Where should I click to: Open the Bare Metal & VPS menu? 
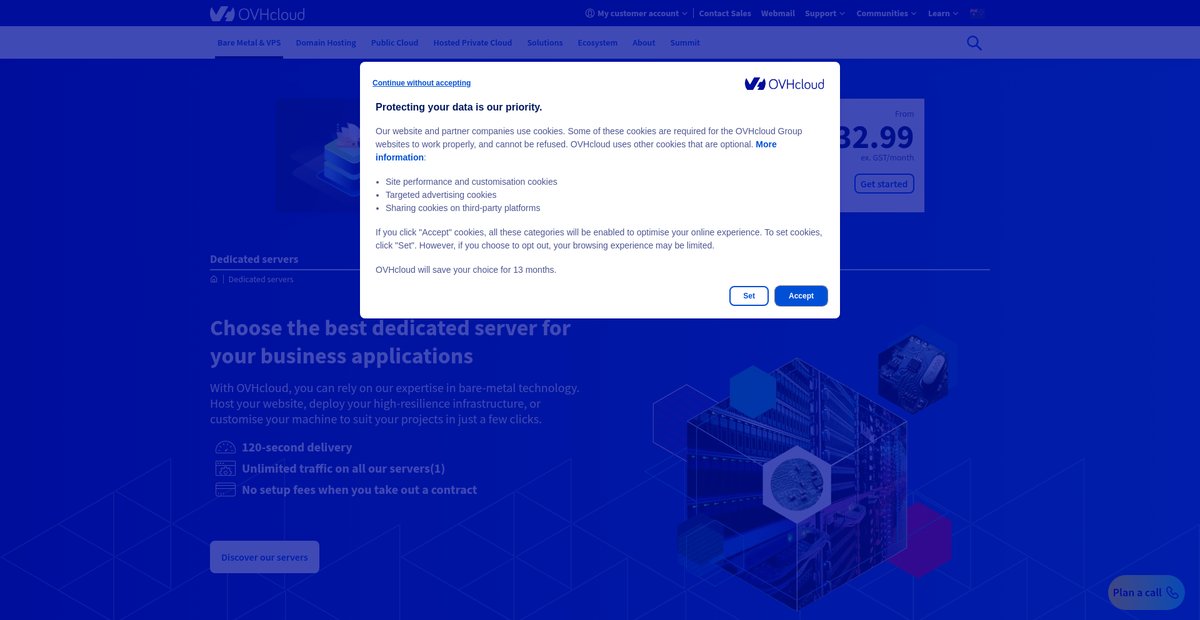click(x=249, y=43)
